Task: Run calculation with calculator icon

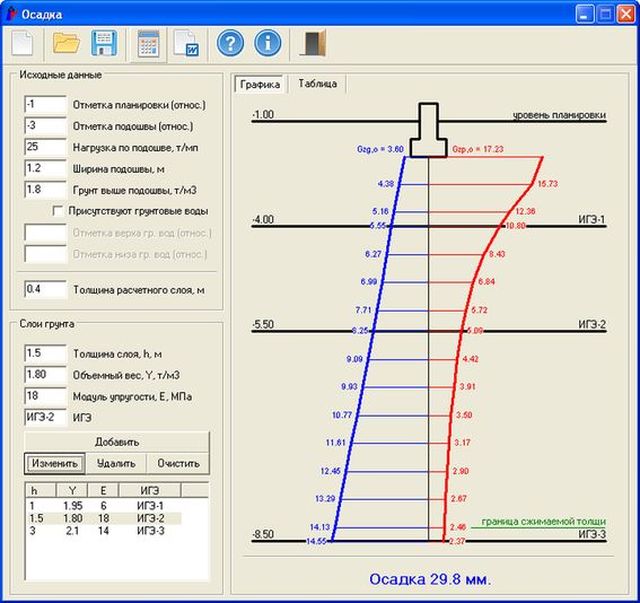Action: point(148,43)
